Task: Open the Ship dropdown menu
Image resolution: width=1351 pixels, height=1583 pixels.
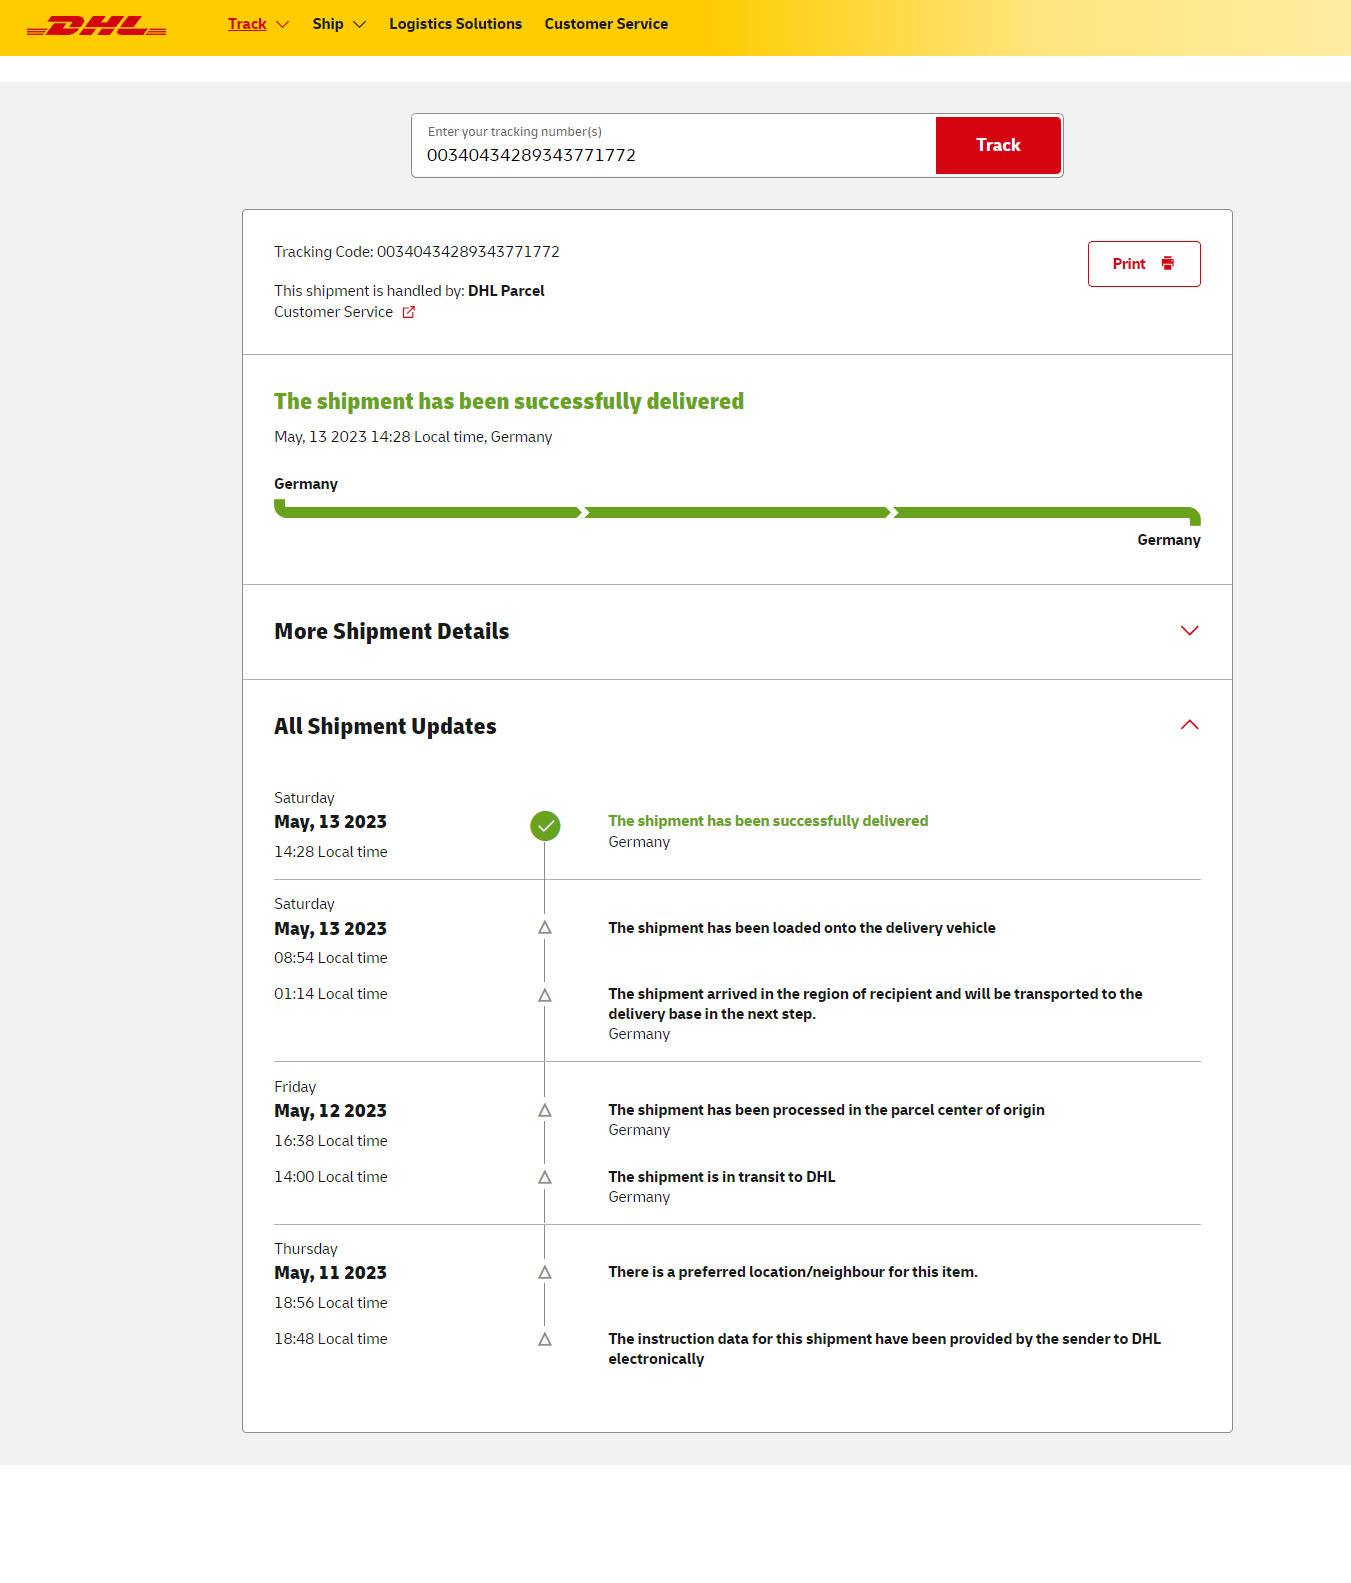Action: tap(338, 24)
